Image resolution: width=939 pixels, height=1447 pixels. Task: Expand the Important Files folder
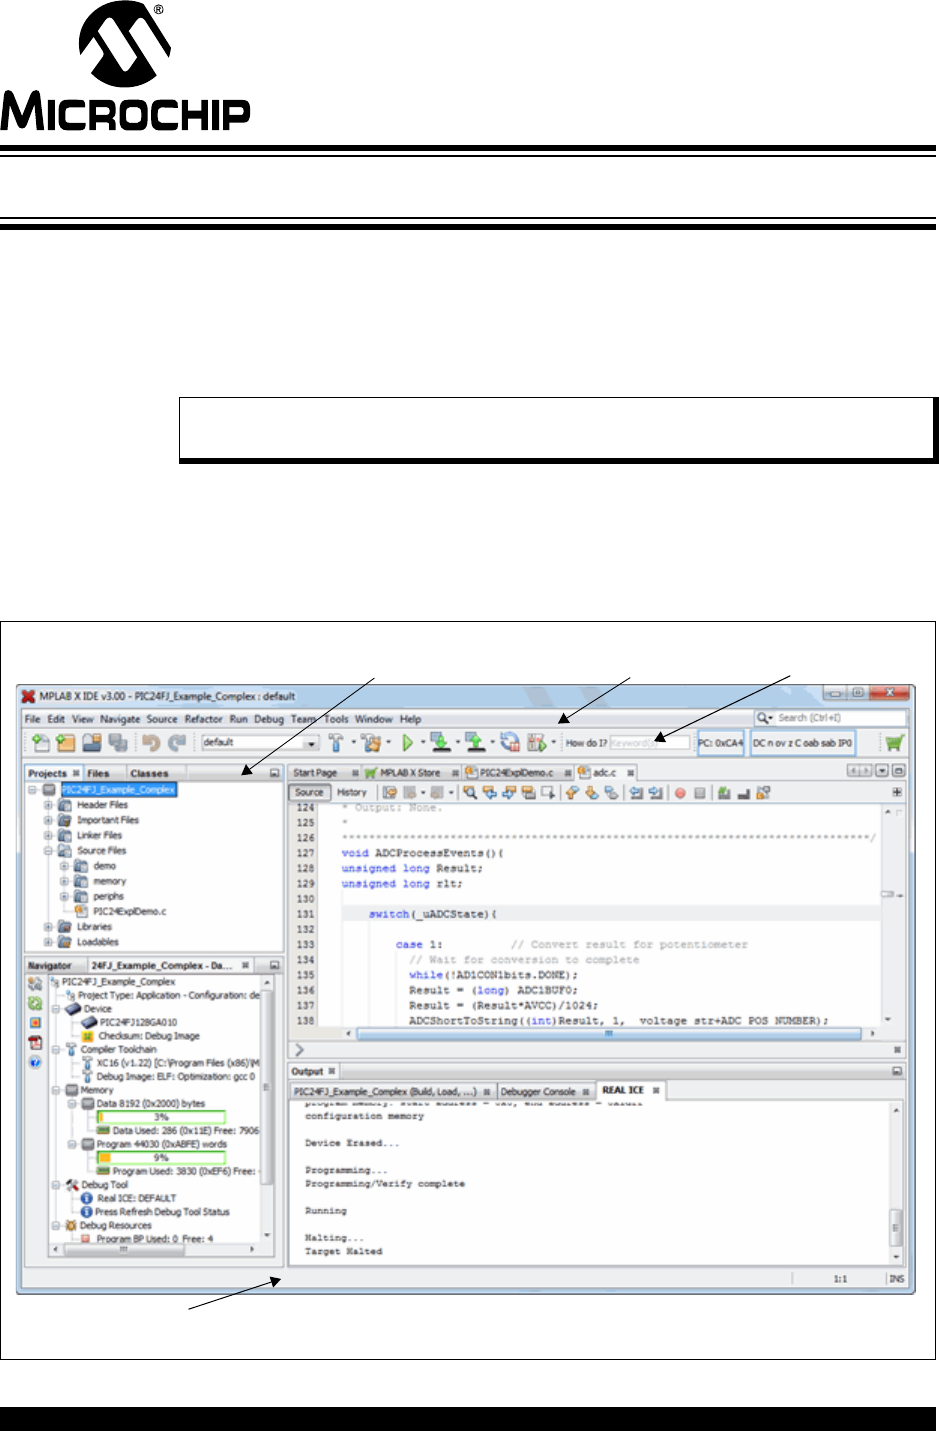pos(48,820)
